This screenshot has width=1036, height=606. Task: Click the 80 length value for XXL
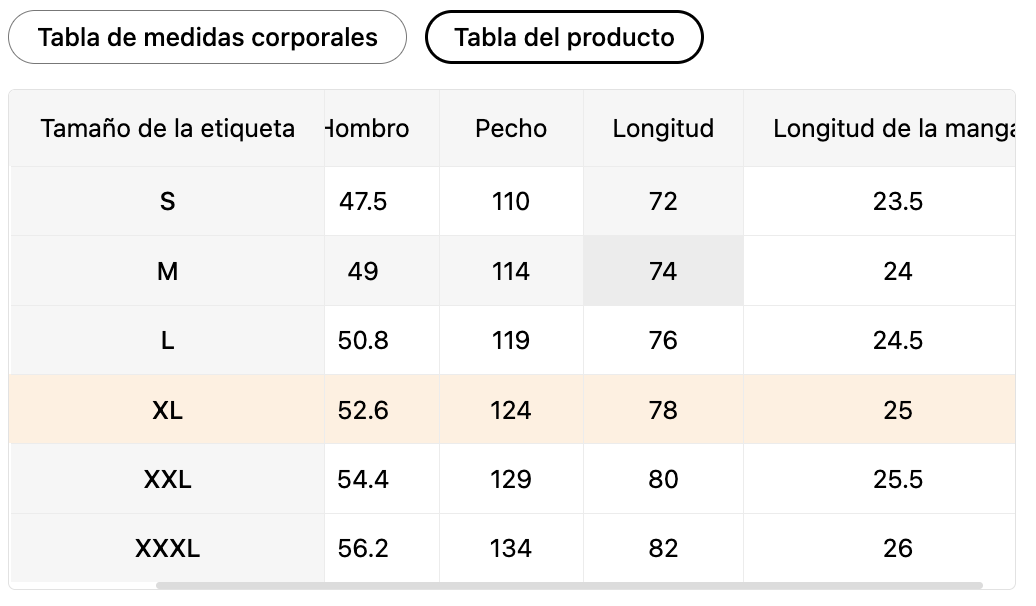663,478
